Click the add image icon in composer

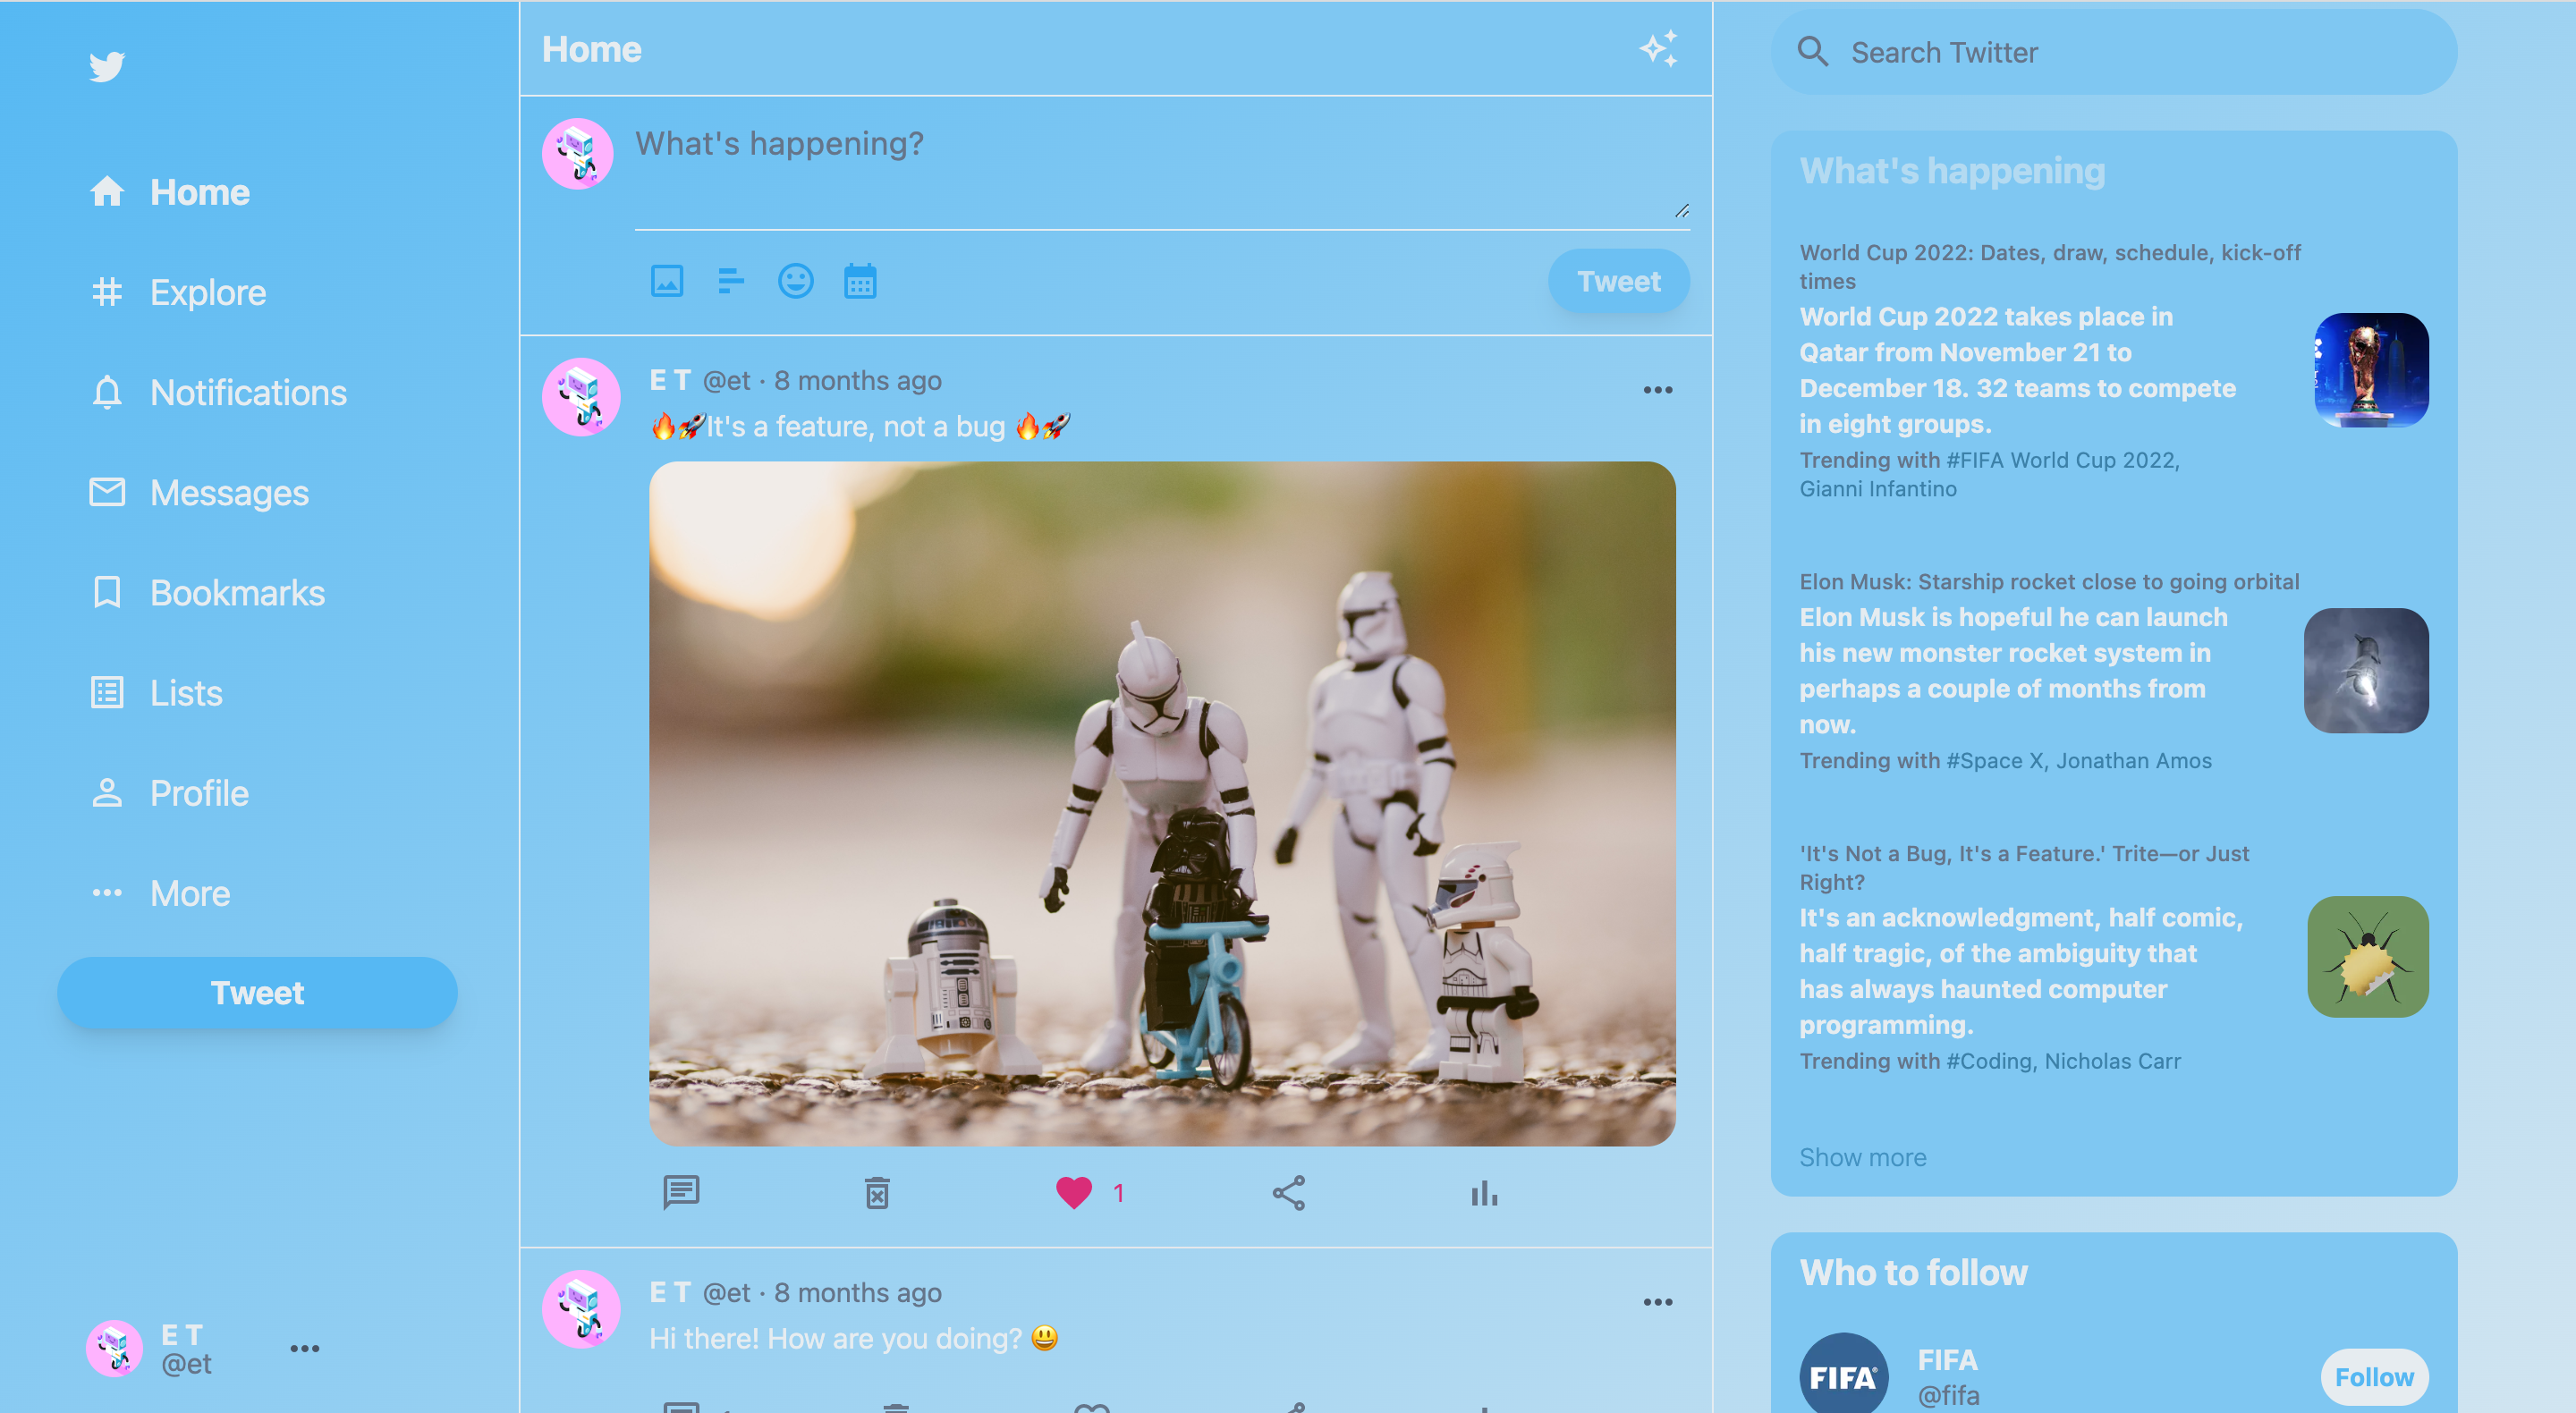(x=667, y=281)
